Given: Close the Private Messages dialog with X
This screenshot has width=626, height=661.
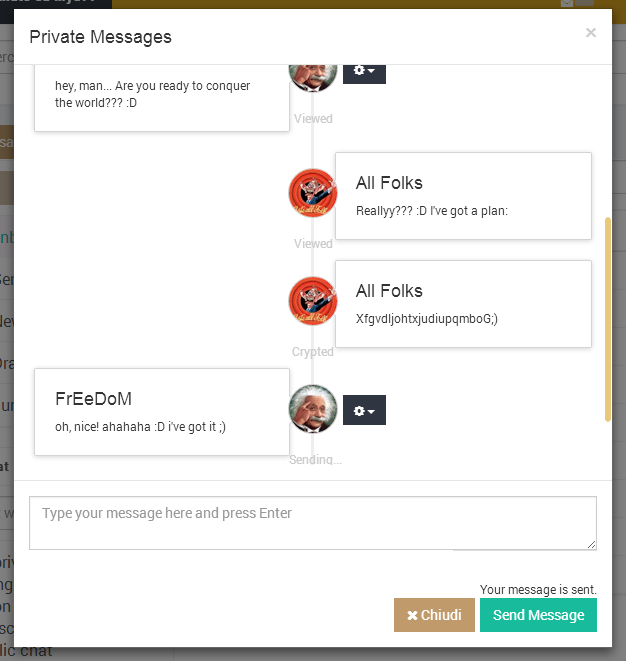Looking at the screenshot, I should click(x=591, y=32).
